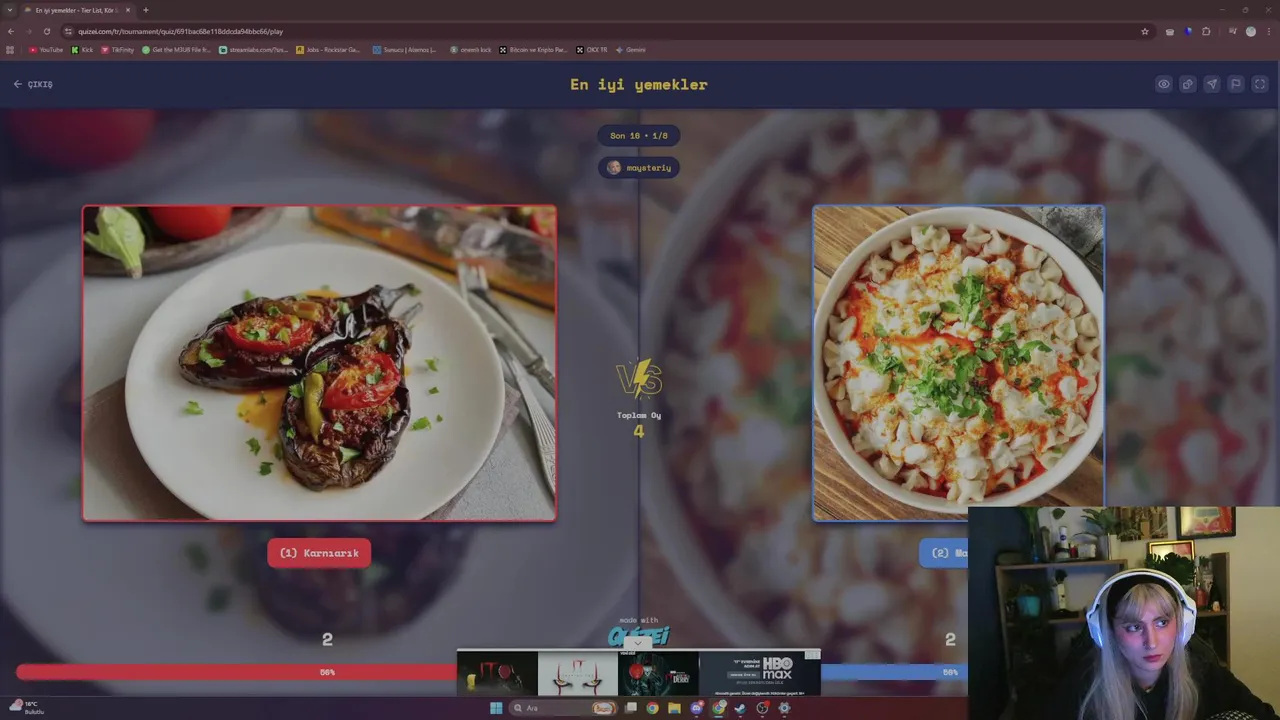The image size is (1280, 720).
Task: Share the quiz with paper plane icon
Action: [1212, 84]
